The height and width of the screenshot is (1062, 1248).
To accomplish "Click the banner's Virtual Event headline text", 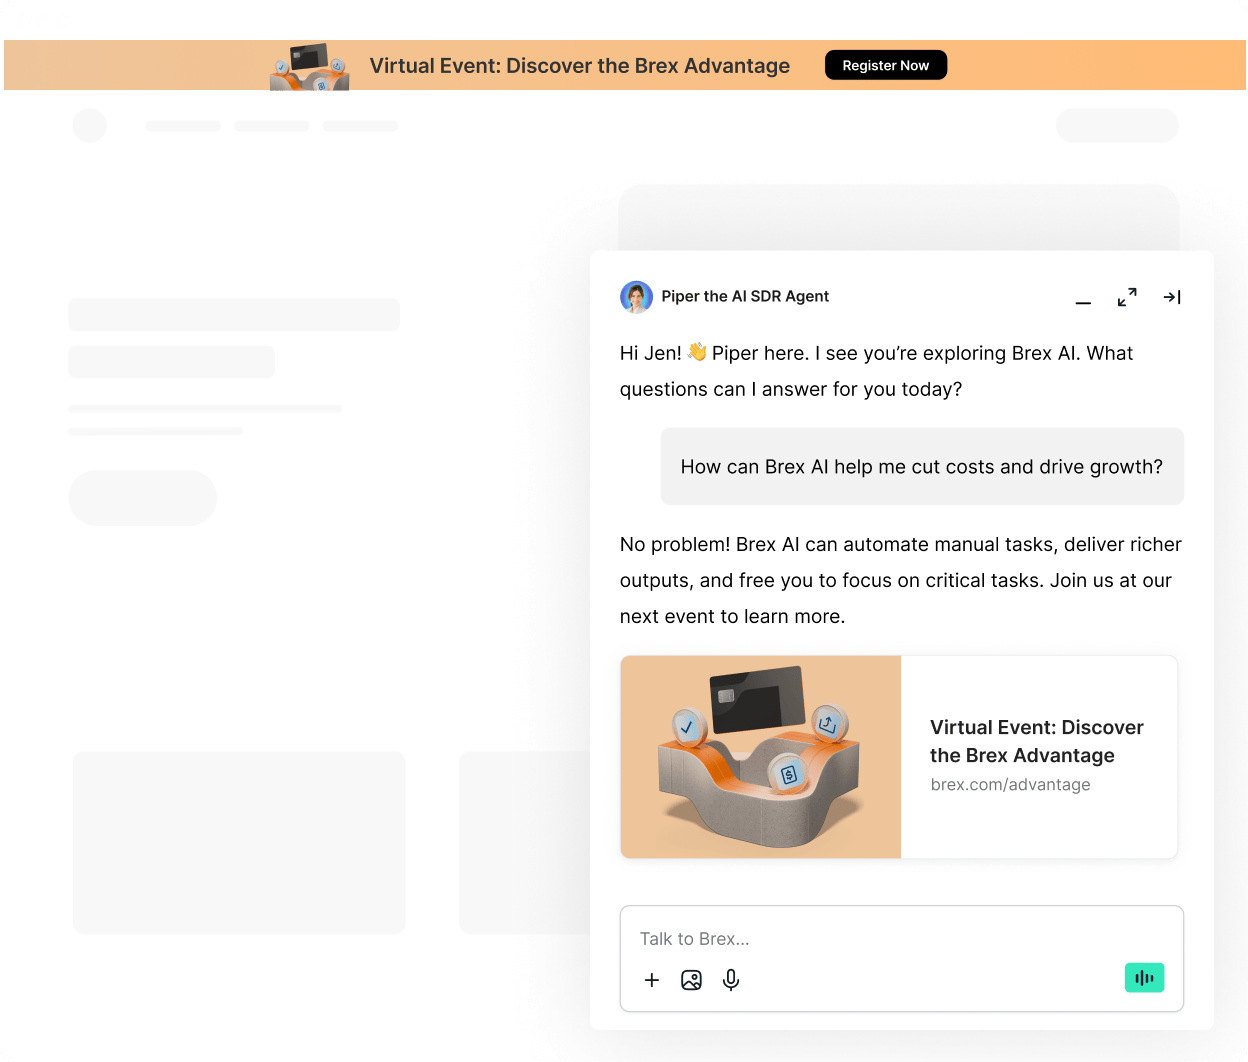I will click(x=580, y=66).
